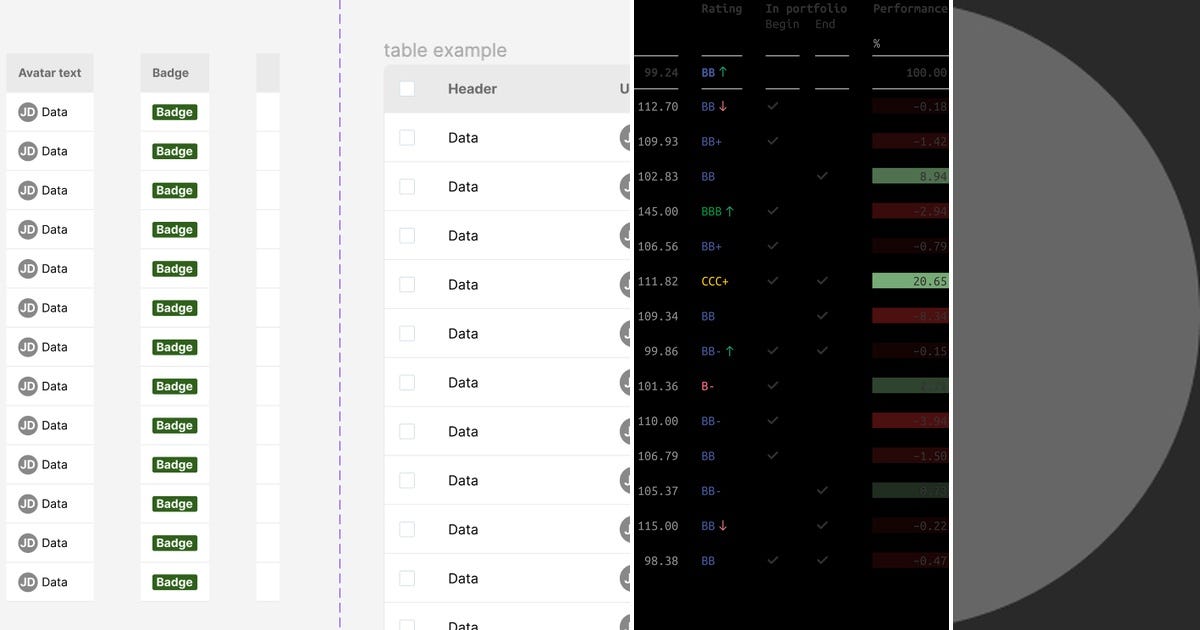Click the green up arrow beside the top BB rating
1200x630 pixels.
click(x=723, y=71)
